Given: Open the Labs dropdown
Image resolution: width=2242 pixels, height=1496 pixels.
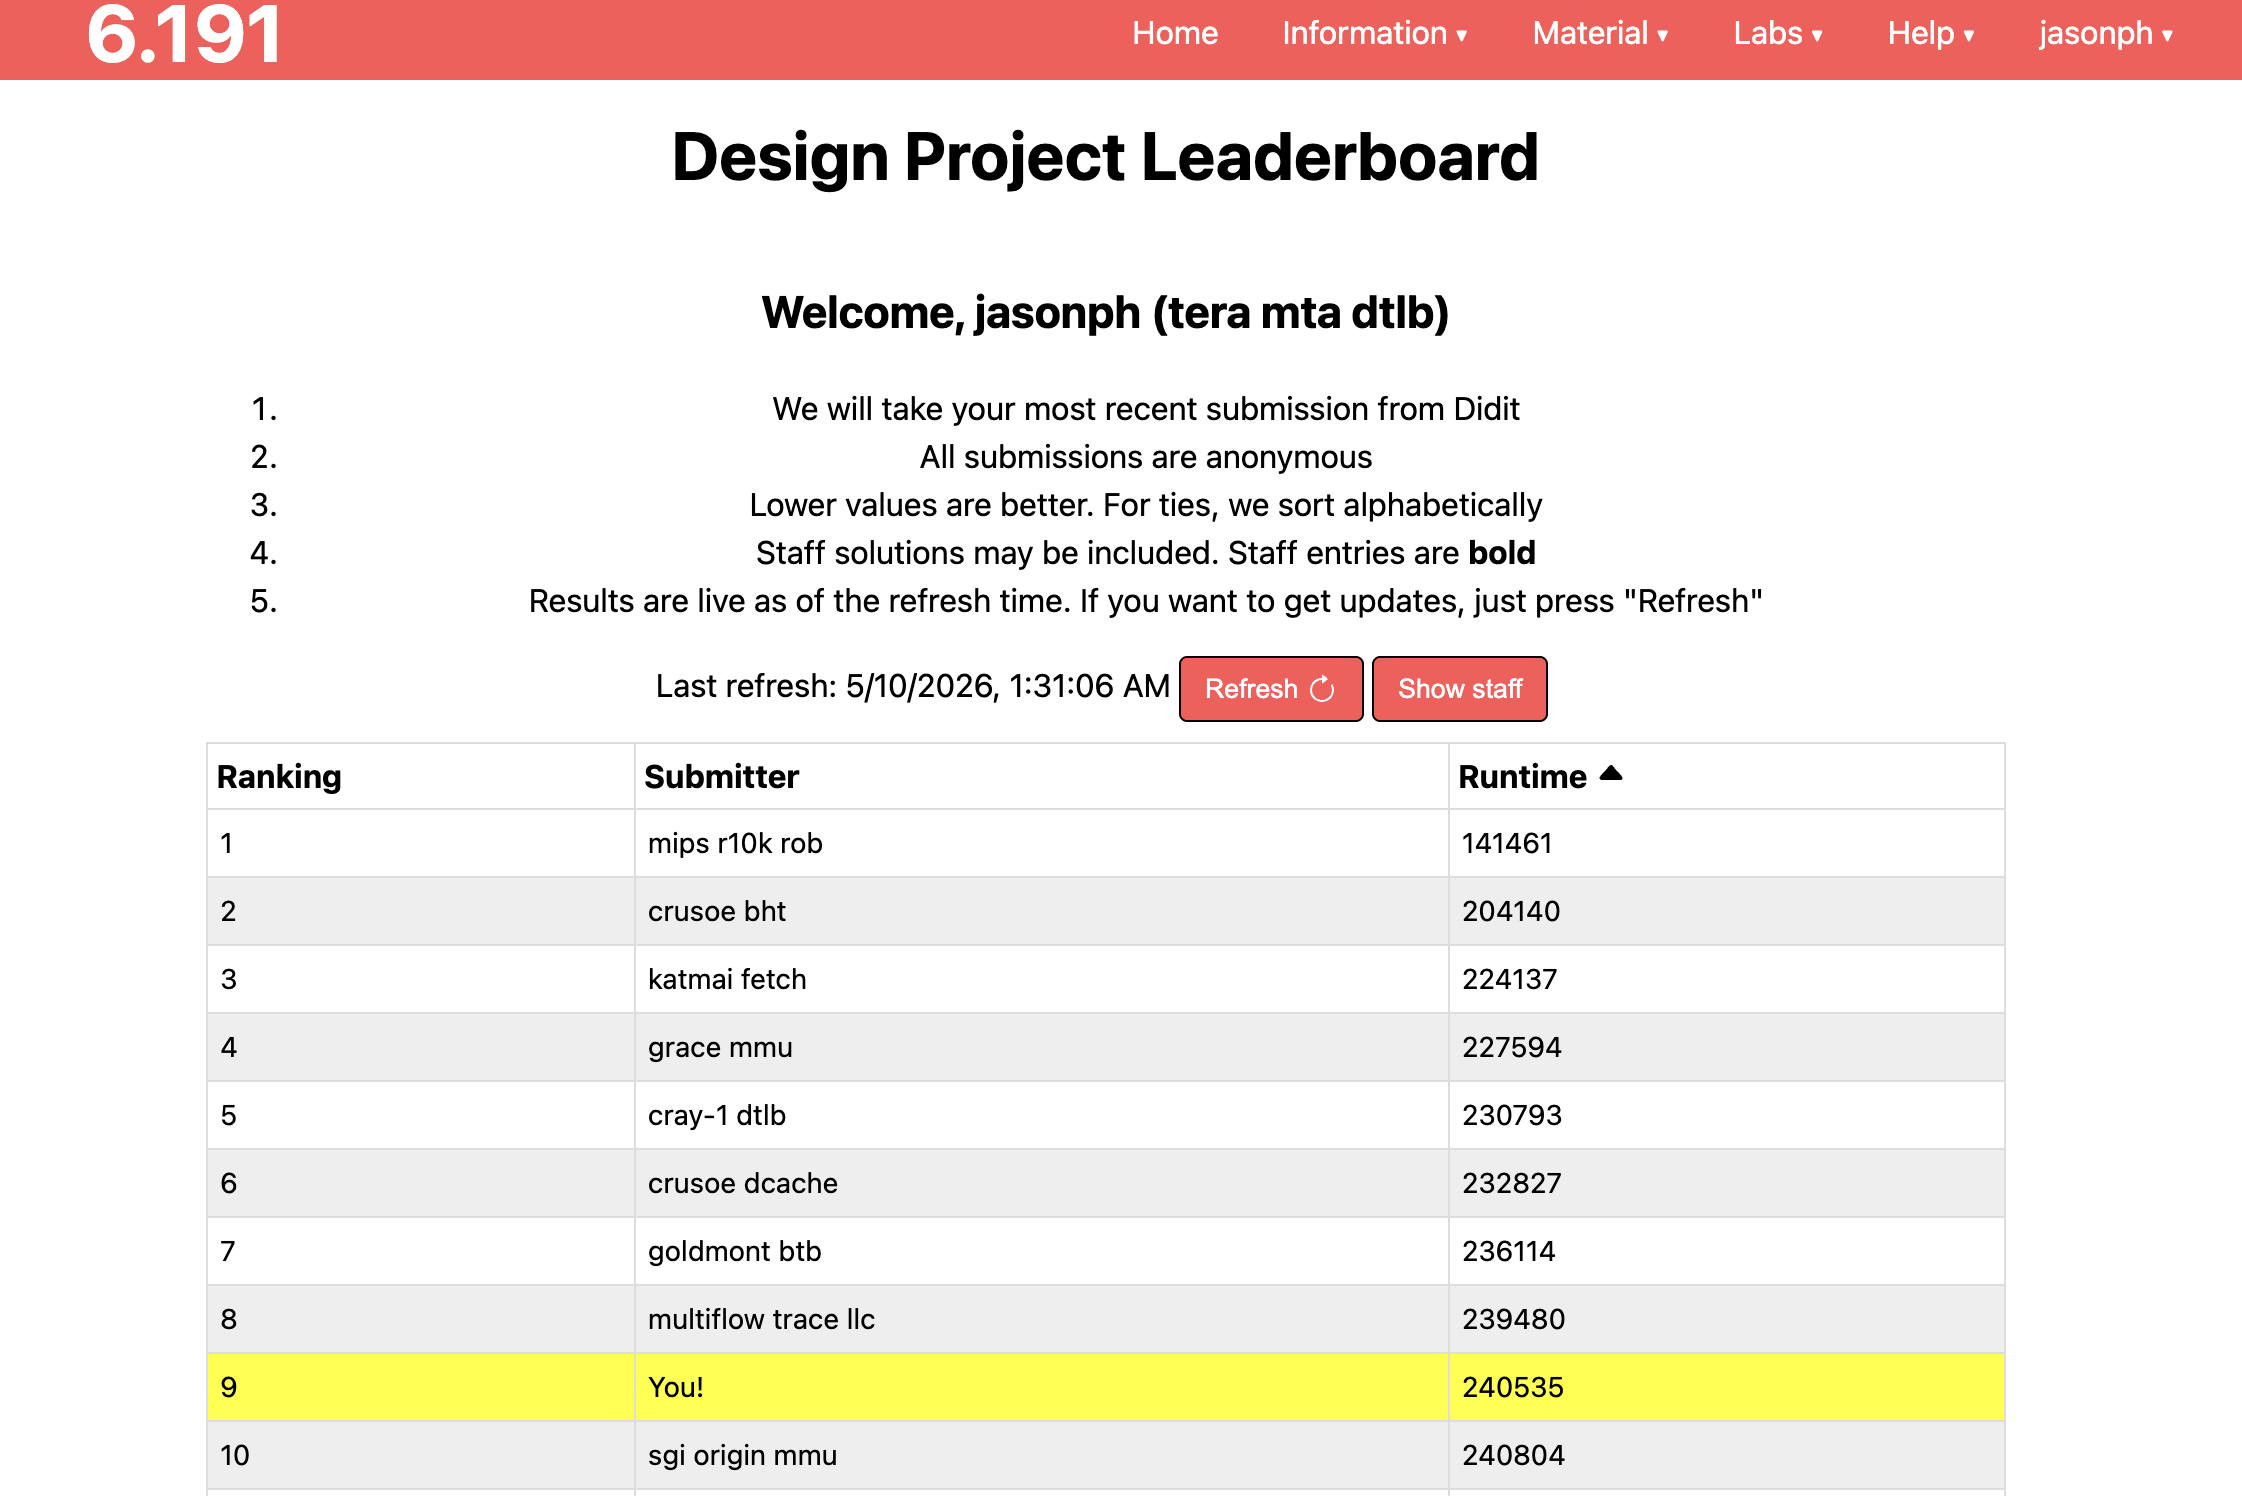Looking at the screenshot, I should 1778,34.
